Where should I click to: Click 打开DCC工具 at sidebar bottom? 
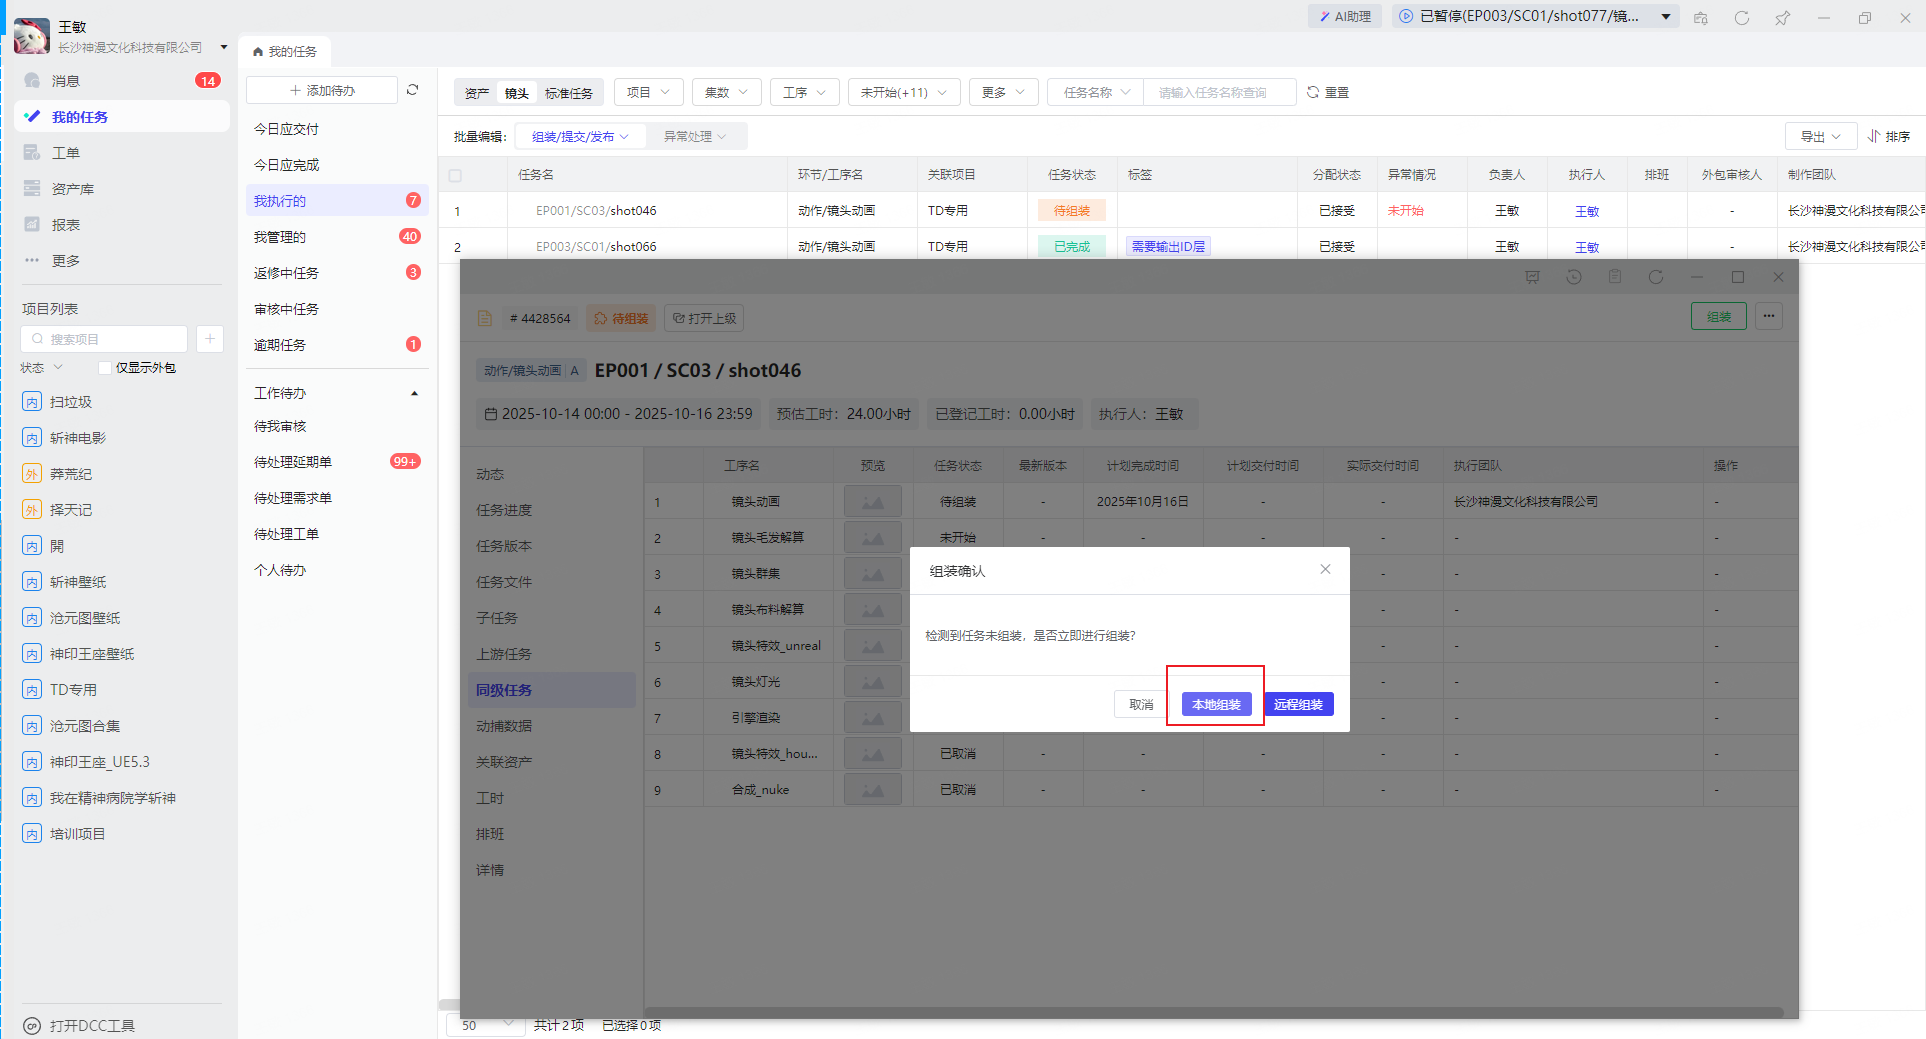92,1026
